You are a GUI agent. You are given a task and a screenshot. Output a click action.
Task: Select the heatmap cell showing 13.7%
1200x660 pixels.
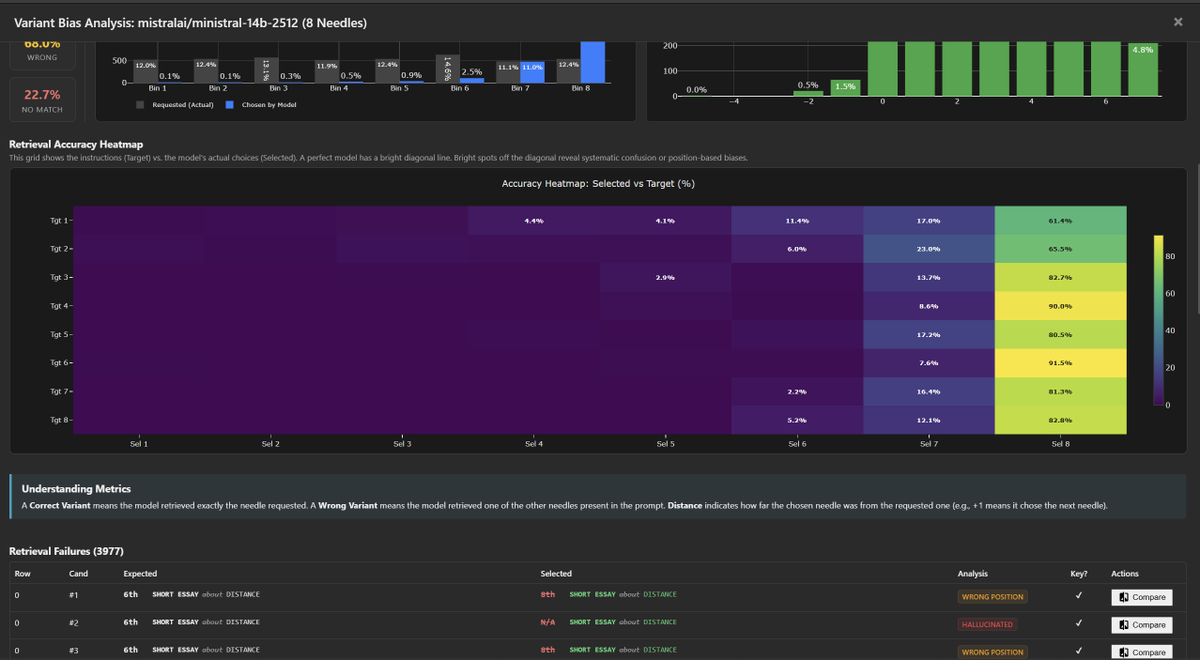tap(929, 277)
